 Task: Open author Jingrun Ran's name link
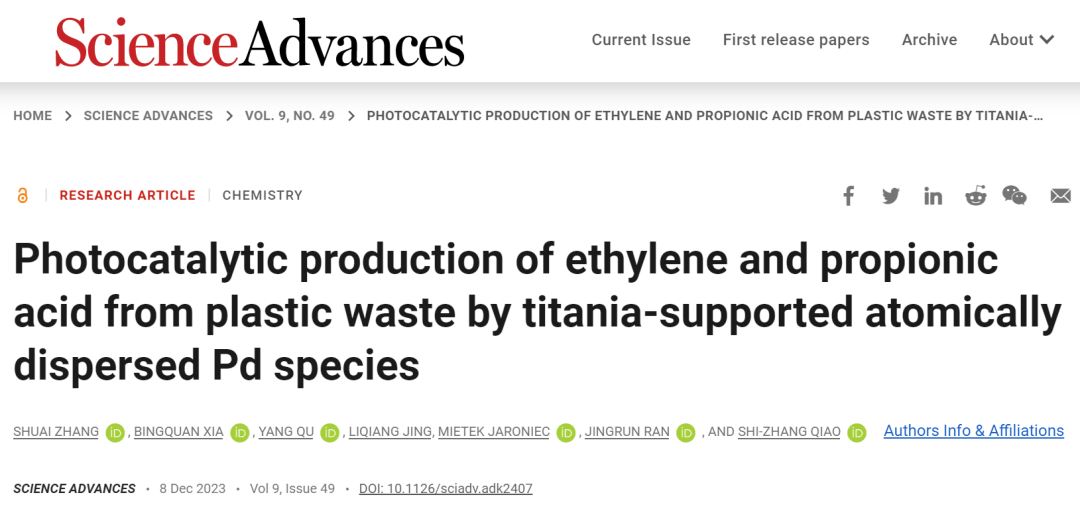pos(627,432)
